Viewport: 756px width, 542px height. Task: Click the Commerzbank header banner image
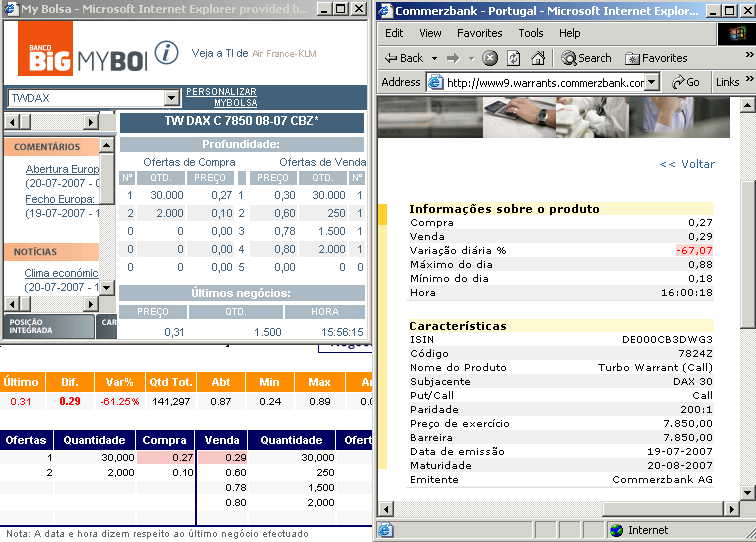(554, 117)
